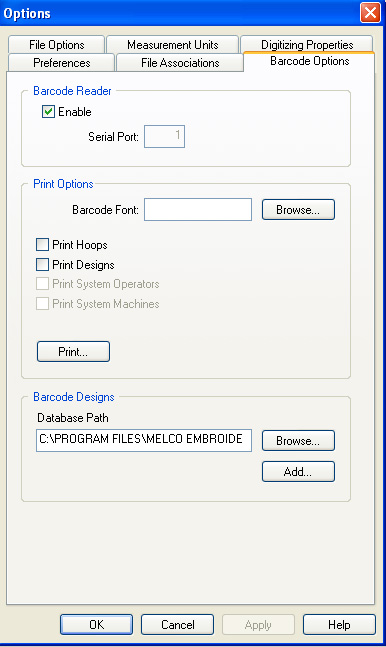Enable the Print Hoops checkbox

(43, 245)
